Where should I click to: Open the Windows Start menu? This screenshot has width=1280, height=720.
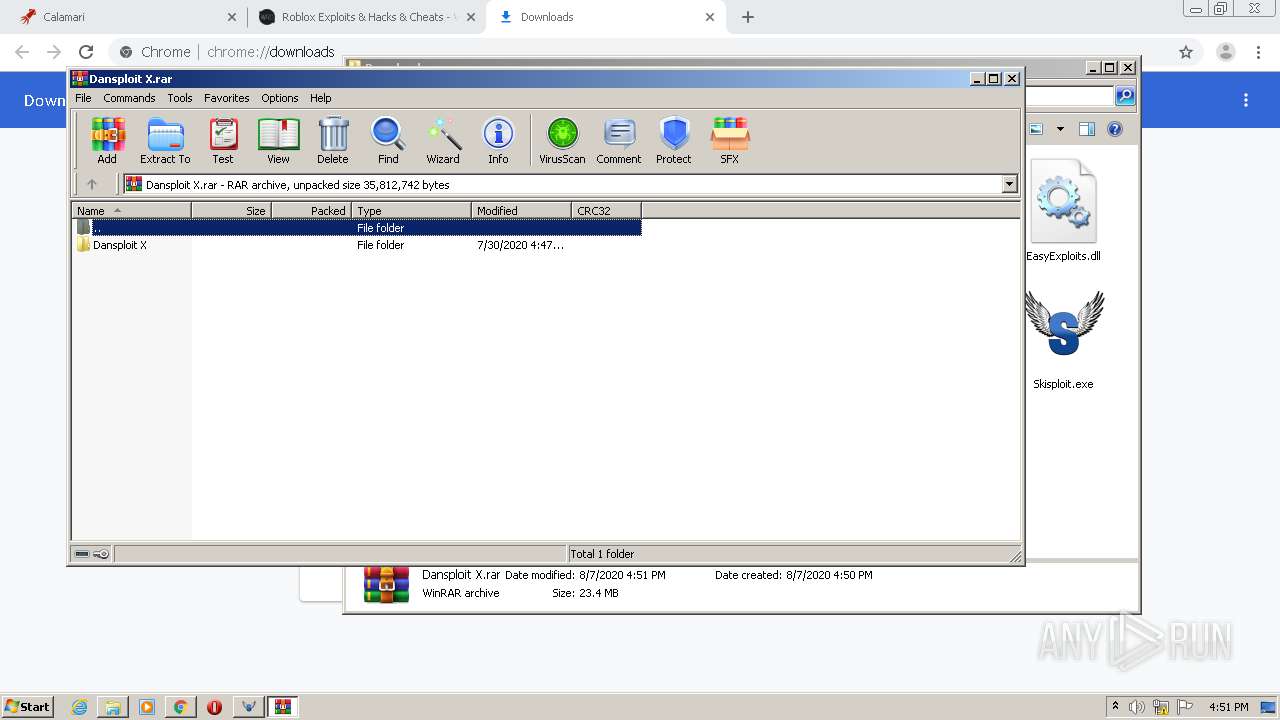28,706
